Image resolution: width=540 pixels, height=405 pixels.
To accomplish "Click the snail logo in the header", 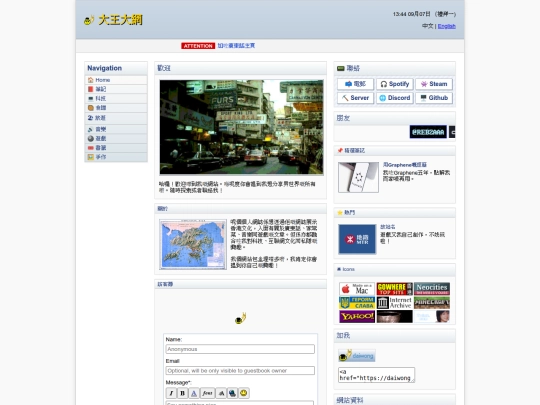I will 89,20.
